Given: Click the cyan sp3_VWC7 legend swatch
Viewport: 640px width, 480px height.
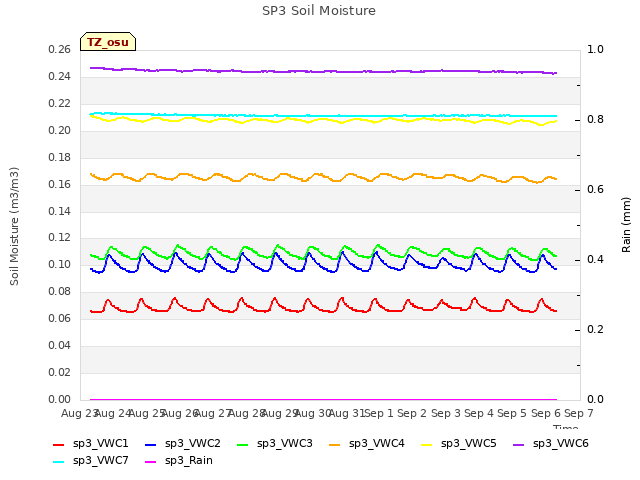Looking at the screenshot, I should (59, 462).
